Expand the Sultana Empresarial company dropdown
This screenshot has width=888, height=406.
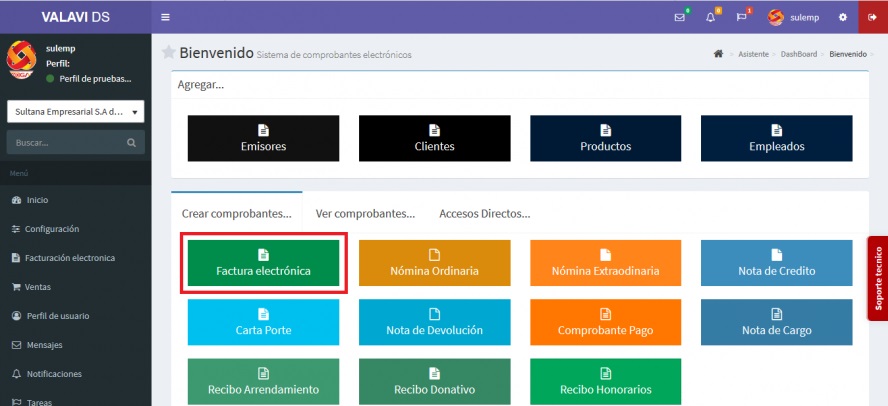76,112
